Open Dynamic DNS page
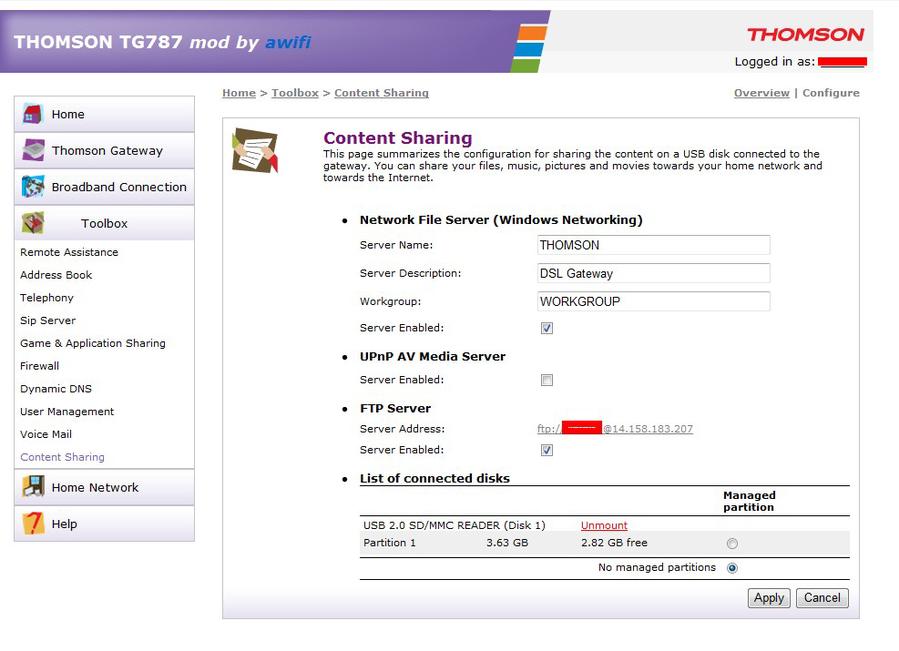Viewport: 899px width, 651px height. pos(56,388)
